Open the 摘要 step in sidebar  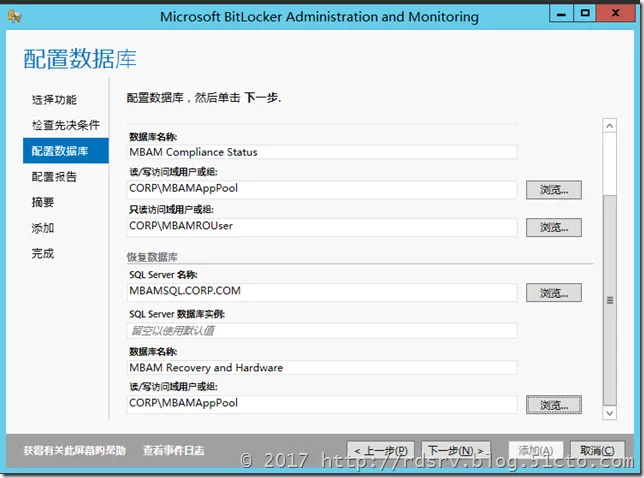point(43,202)
